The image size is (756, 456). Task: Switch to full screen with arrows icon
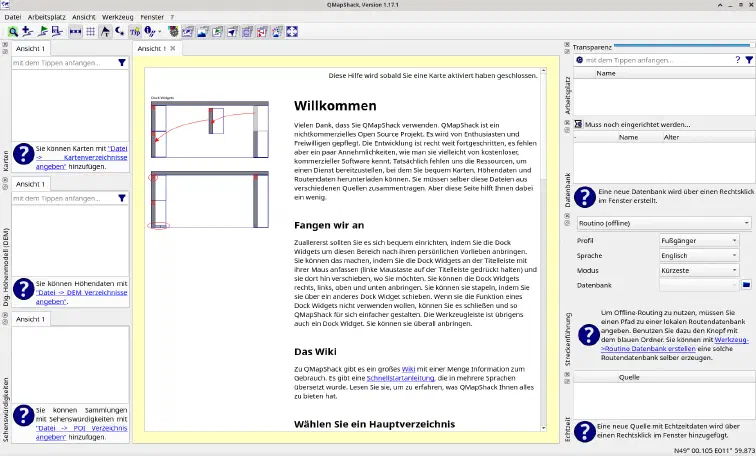[x=292, y=32]
